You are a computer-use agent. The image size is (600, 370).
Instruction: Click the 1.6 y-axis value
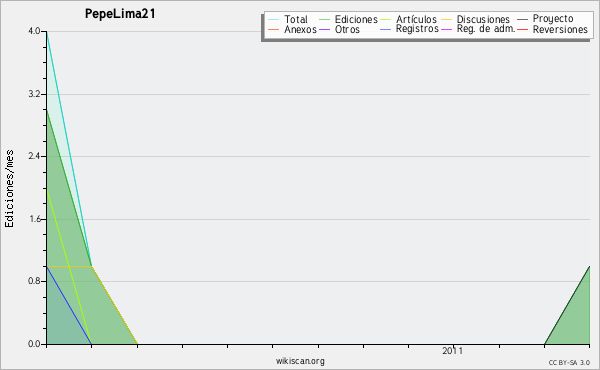point(34,219)
